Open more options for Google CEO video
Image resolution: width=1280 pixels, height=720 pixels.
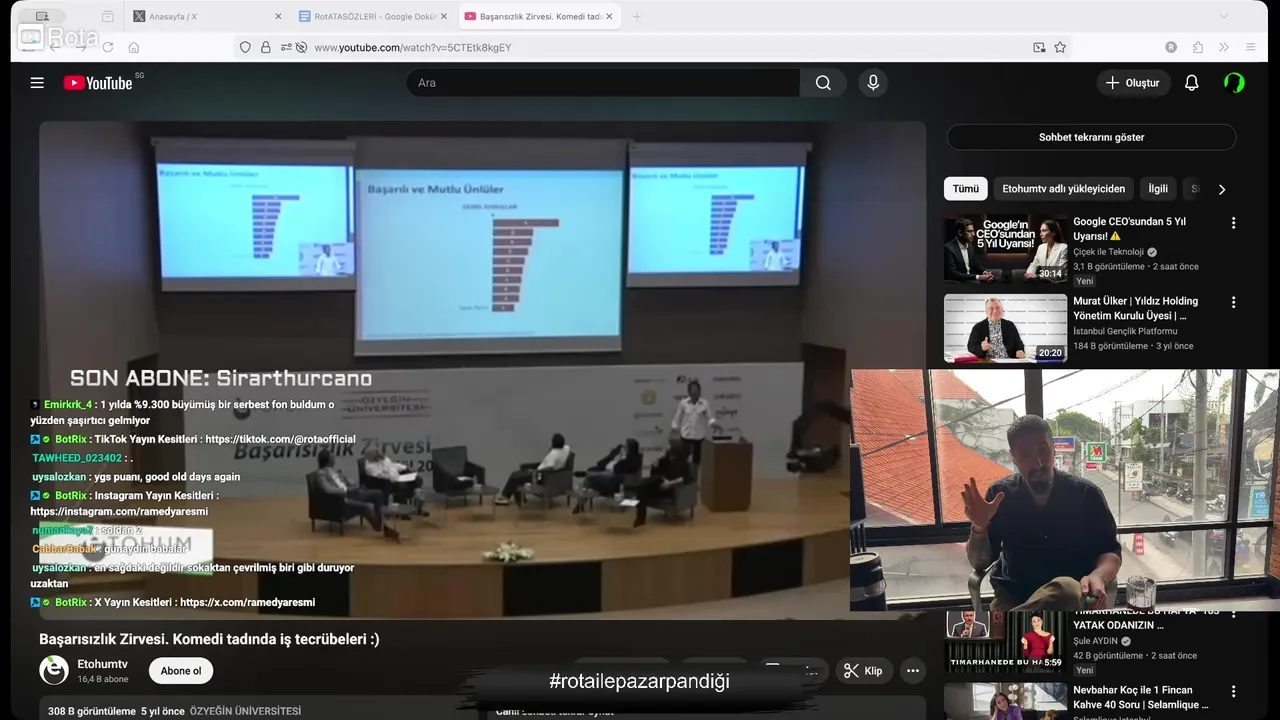click(1233, 223)
